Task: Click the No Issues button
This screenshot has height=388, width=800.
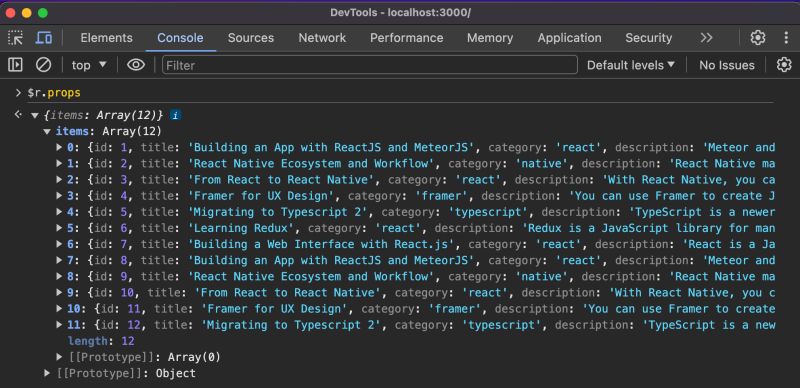Action: tap(727, 65)
